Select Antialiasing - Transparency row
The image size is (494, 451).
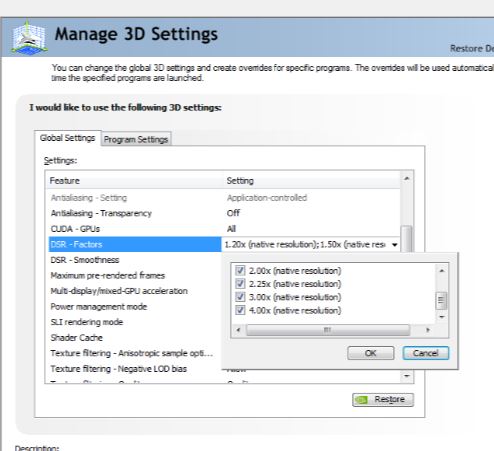coord(224,213)
